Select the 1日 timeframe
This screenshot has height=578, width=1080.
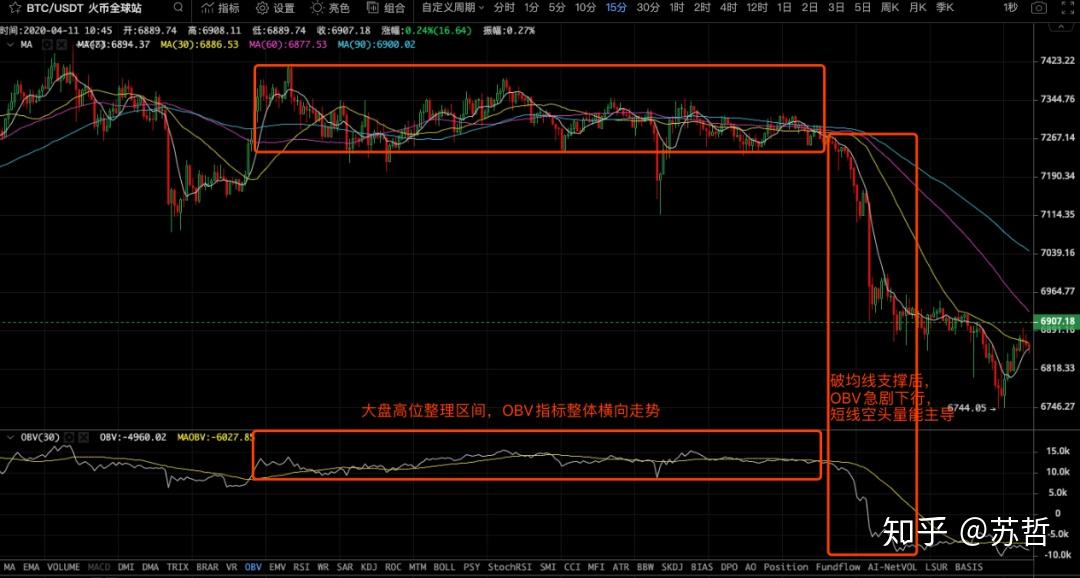tap(784, 8)
